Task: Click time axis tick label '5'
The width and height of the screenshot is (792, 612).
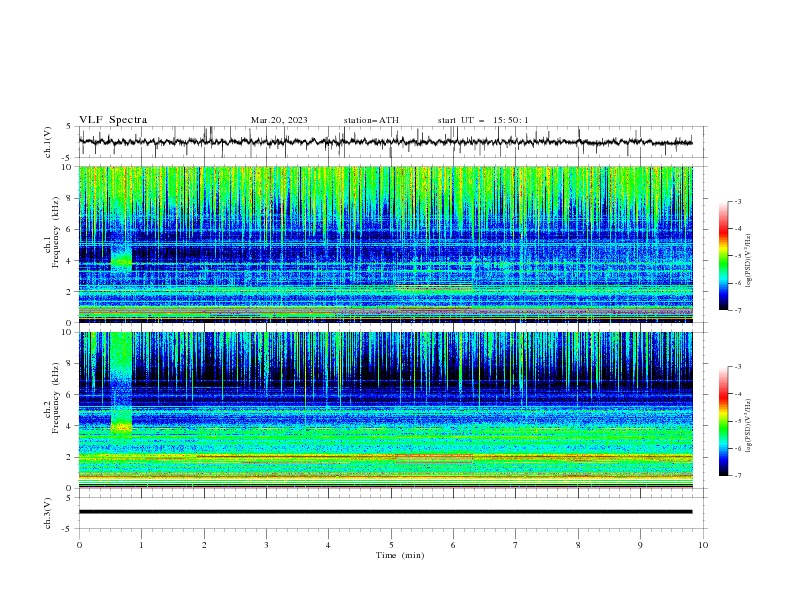Action: (x=391, y=545)
